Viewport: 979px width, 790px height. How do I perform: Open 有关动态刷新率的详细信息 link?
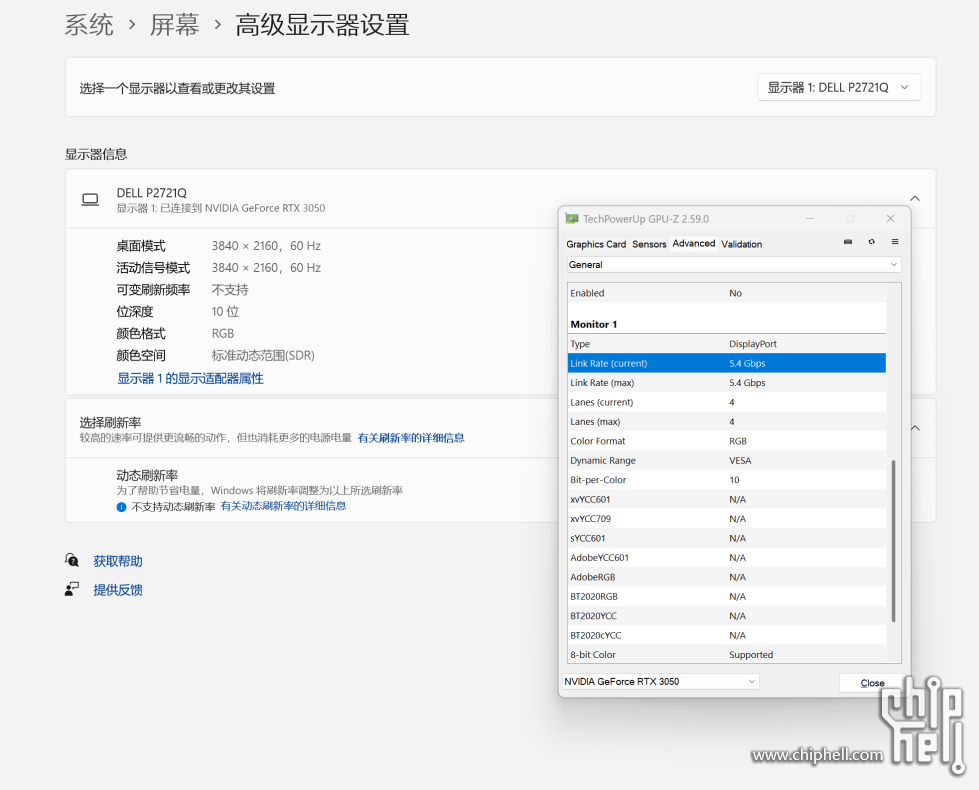coord(283,506)
